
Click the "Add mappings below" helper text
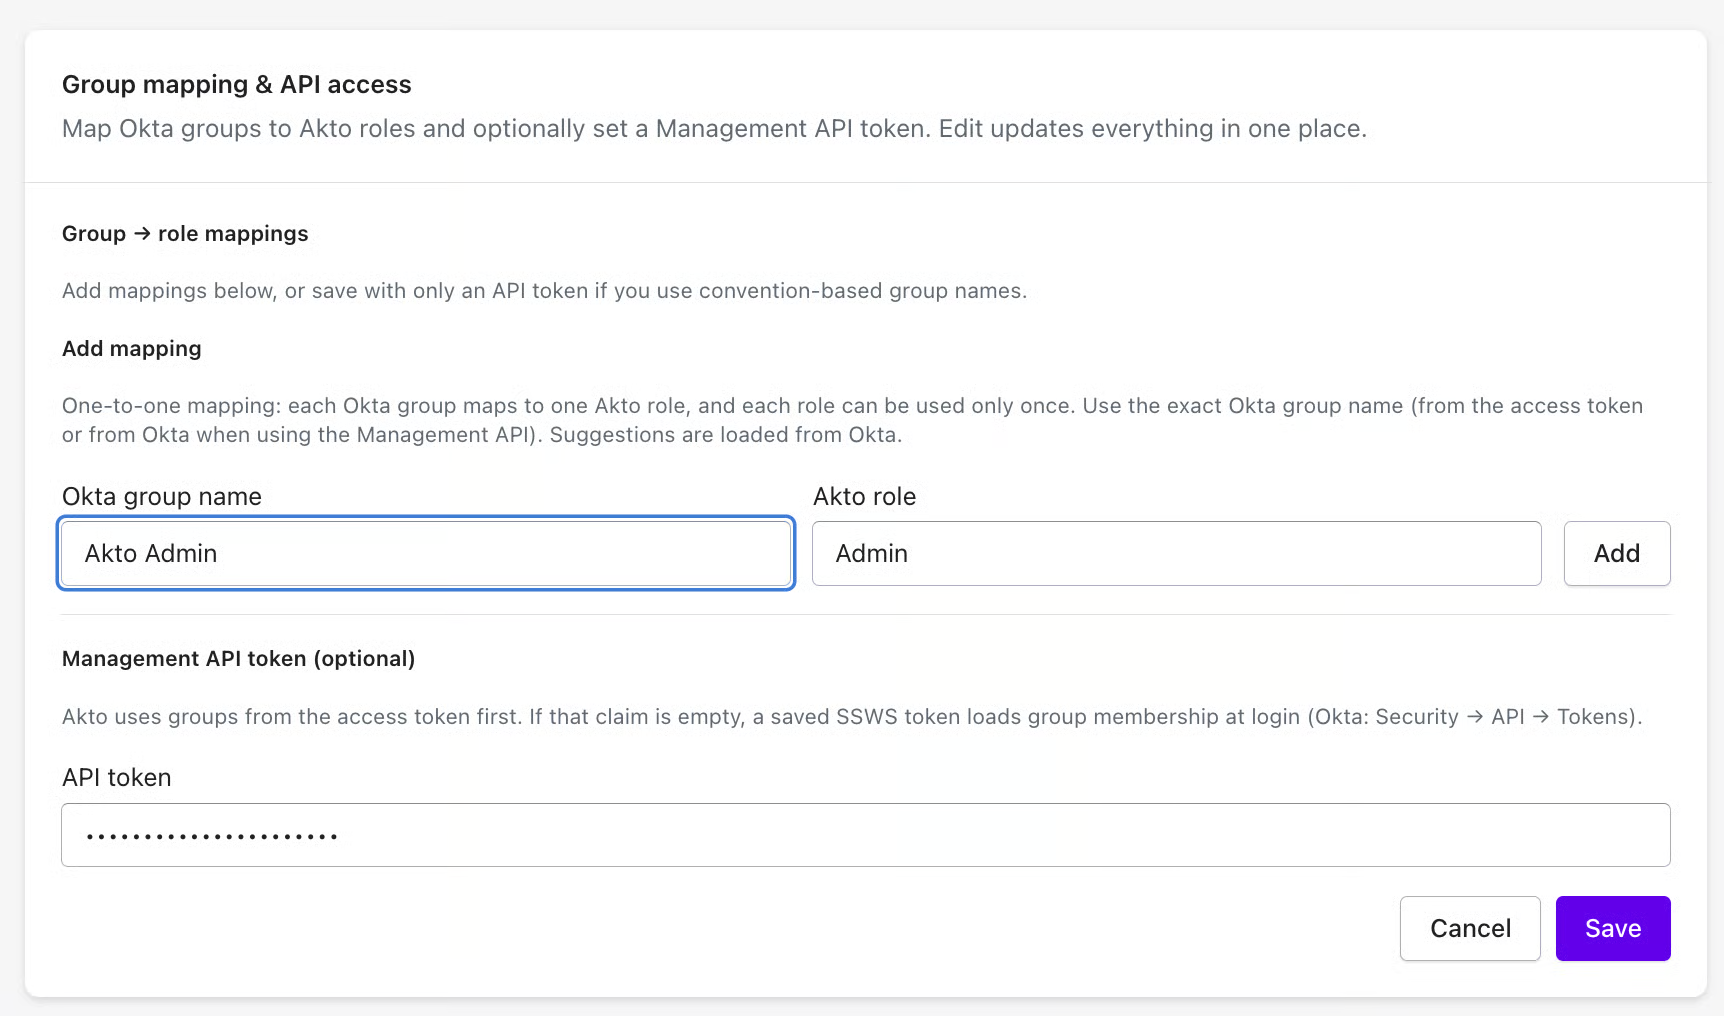[544, 291]
